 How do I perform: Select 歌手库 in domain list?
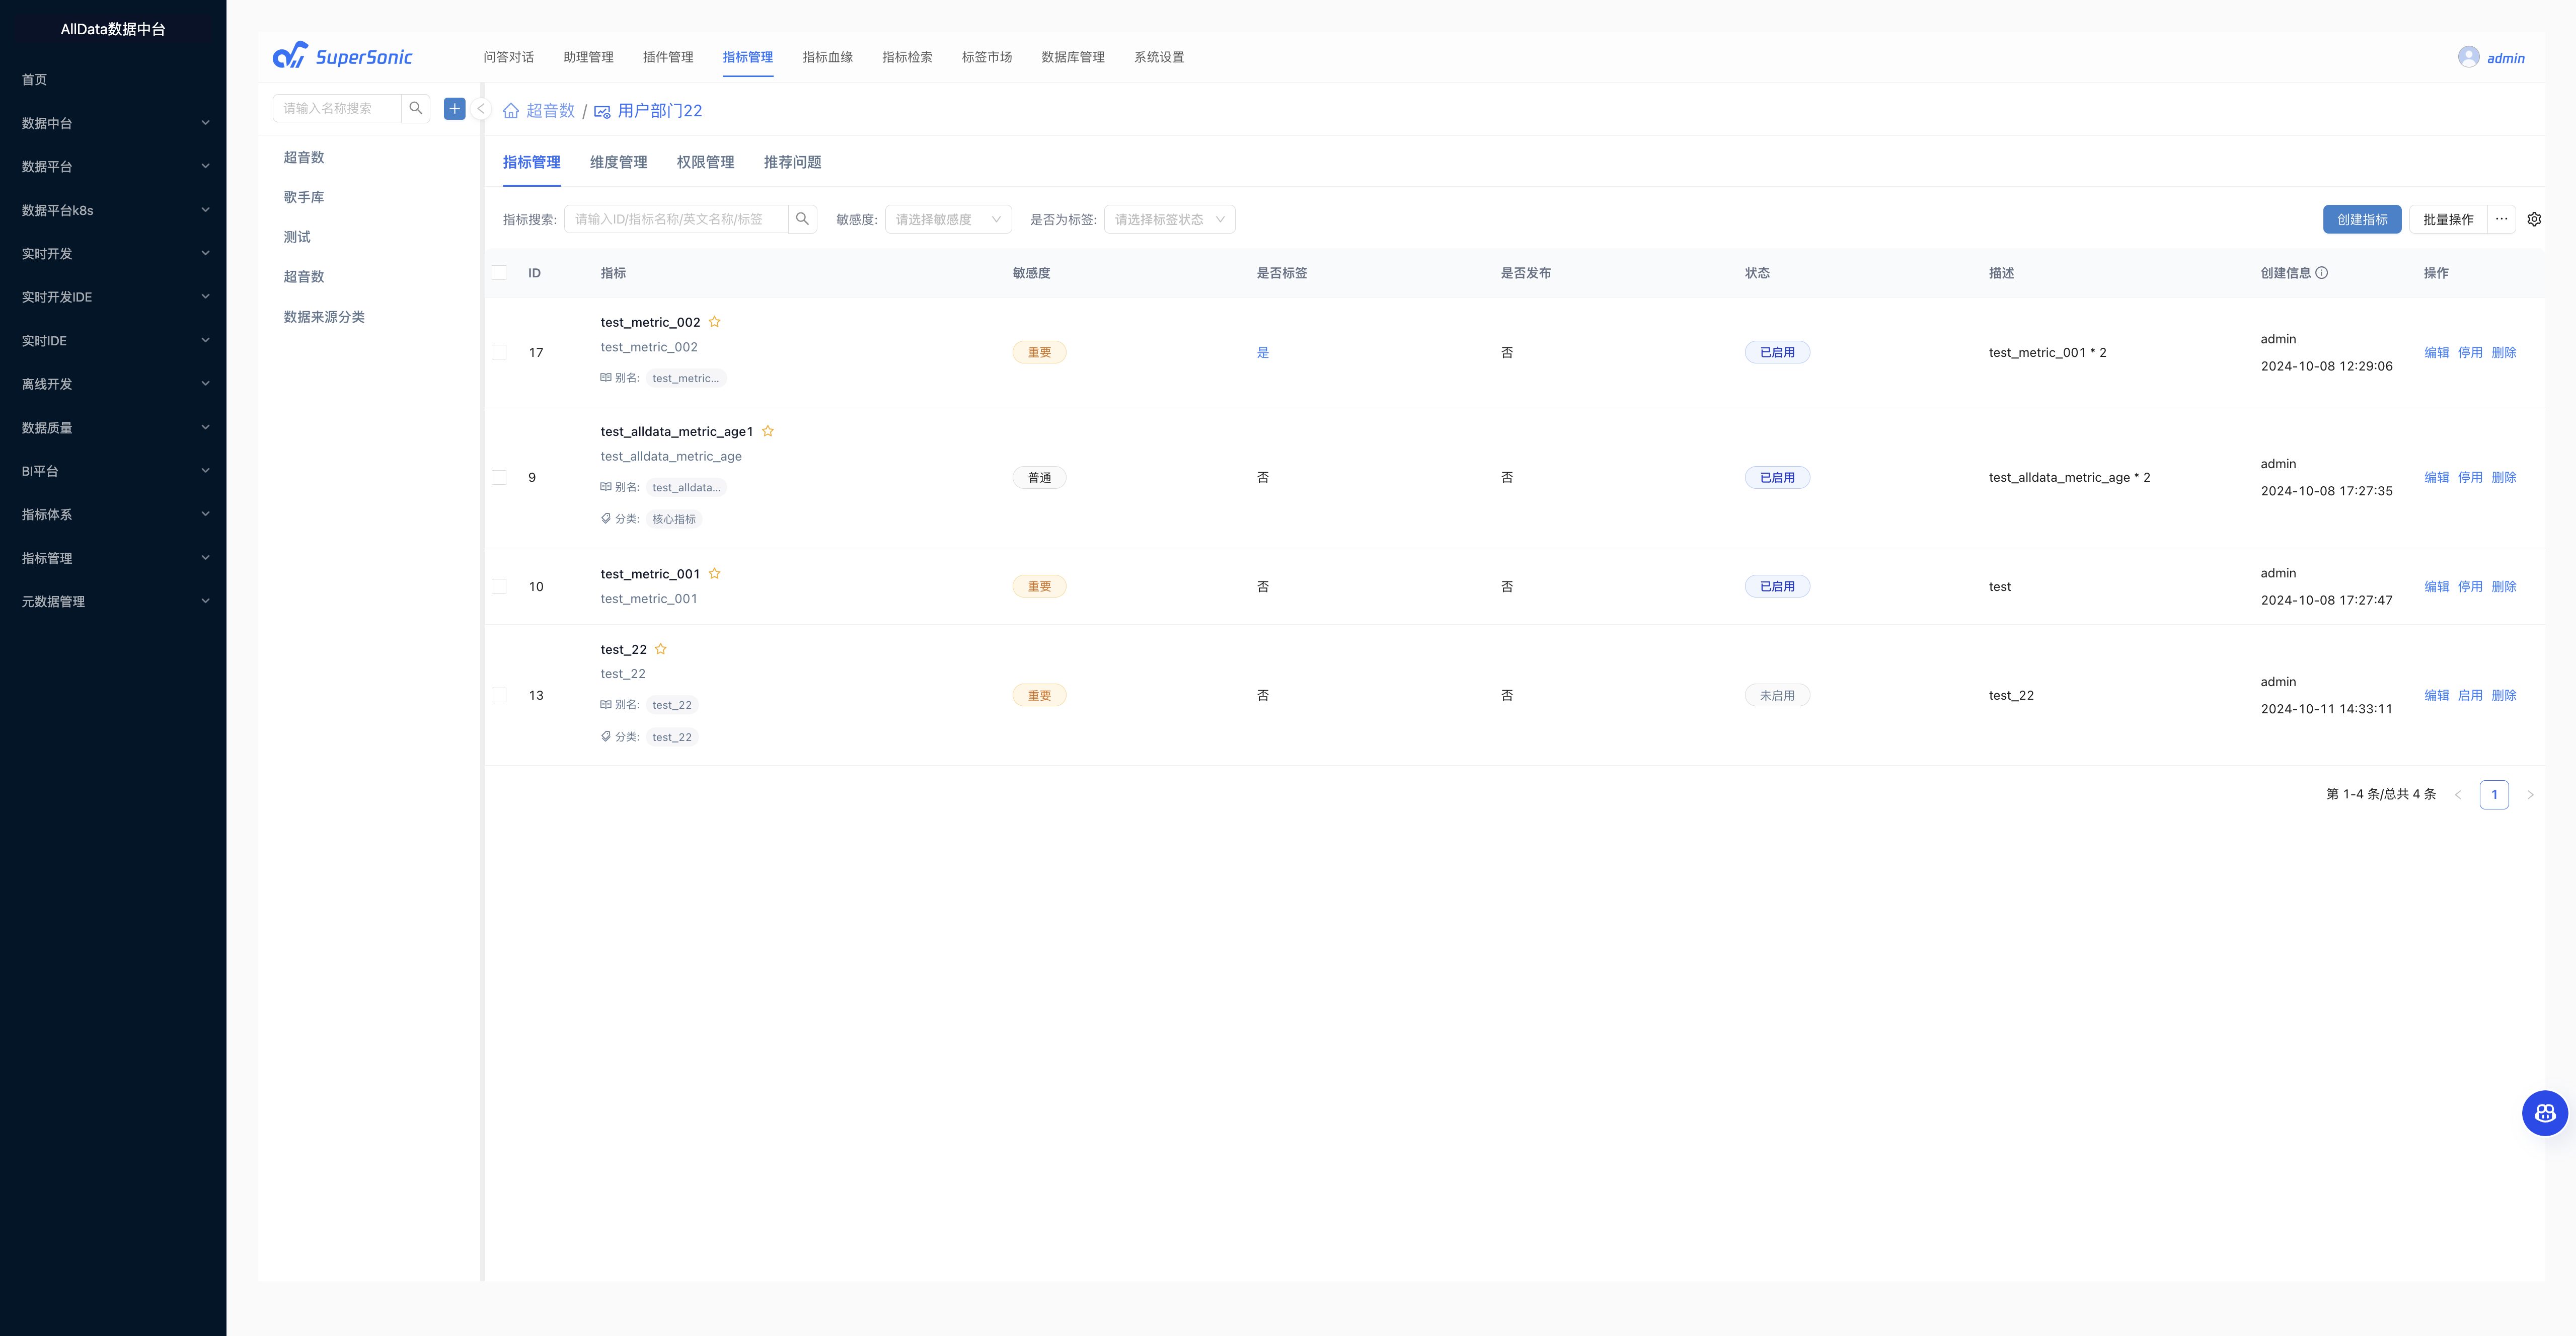pyautogui.click(x=303, y=197)
